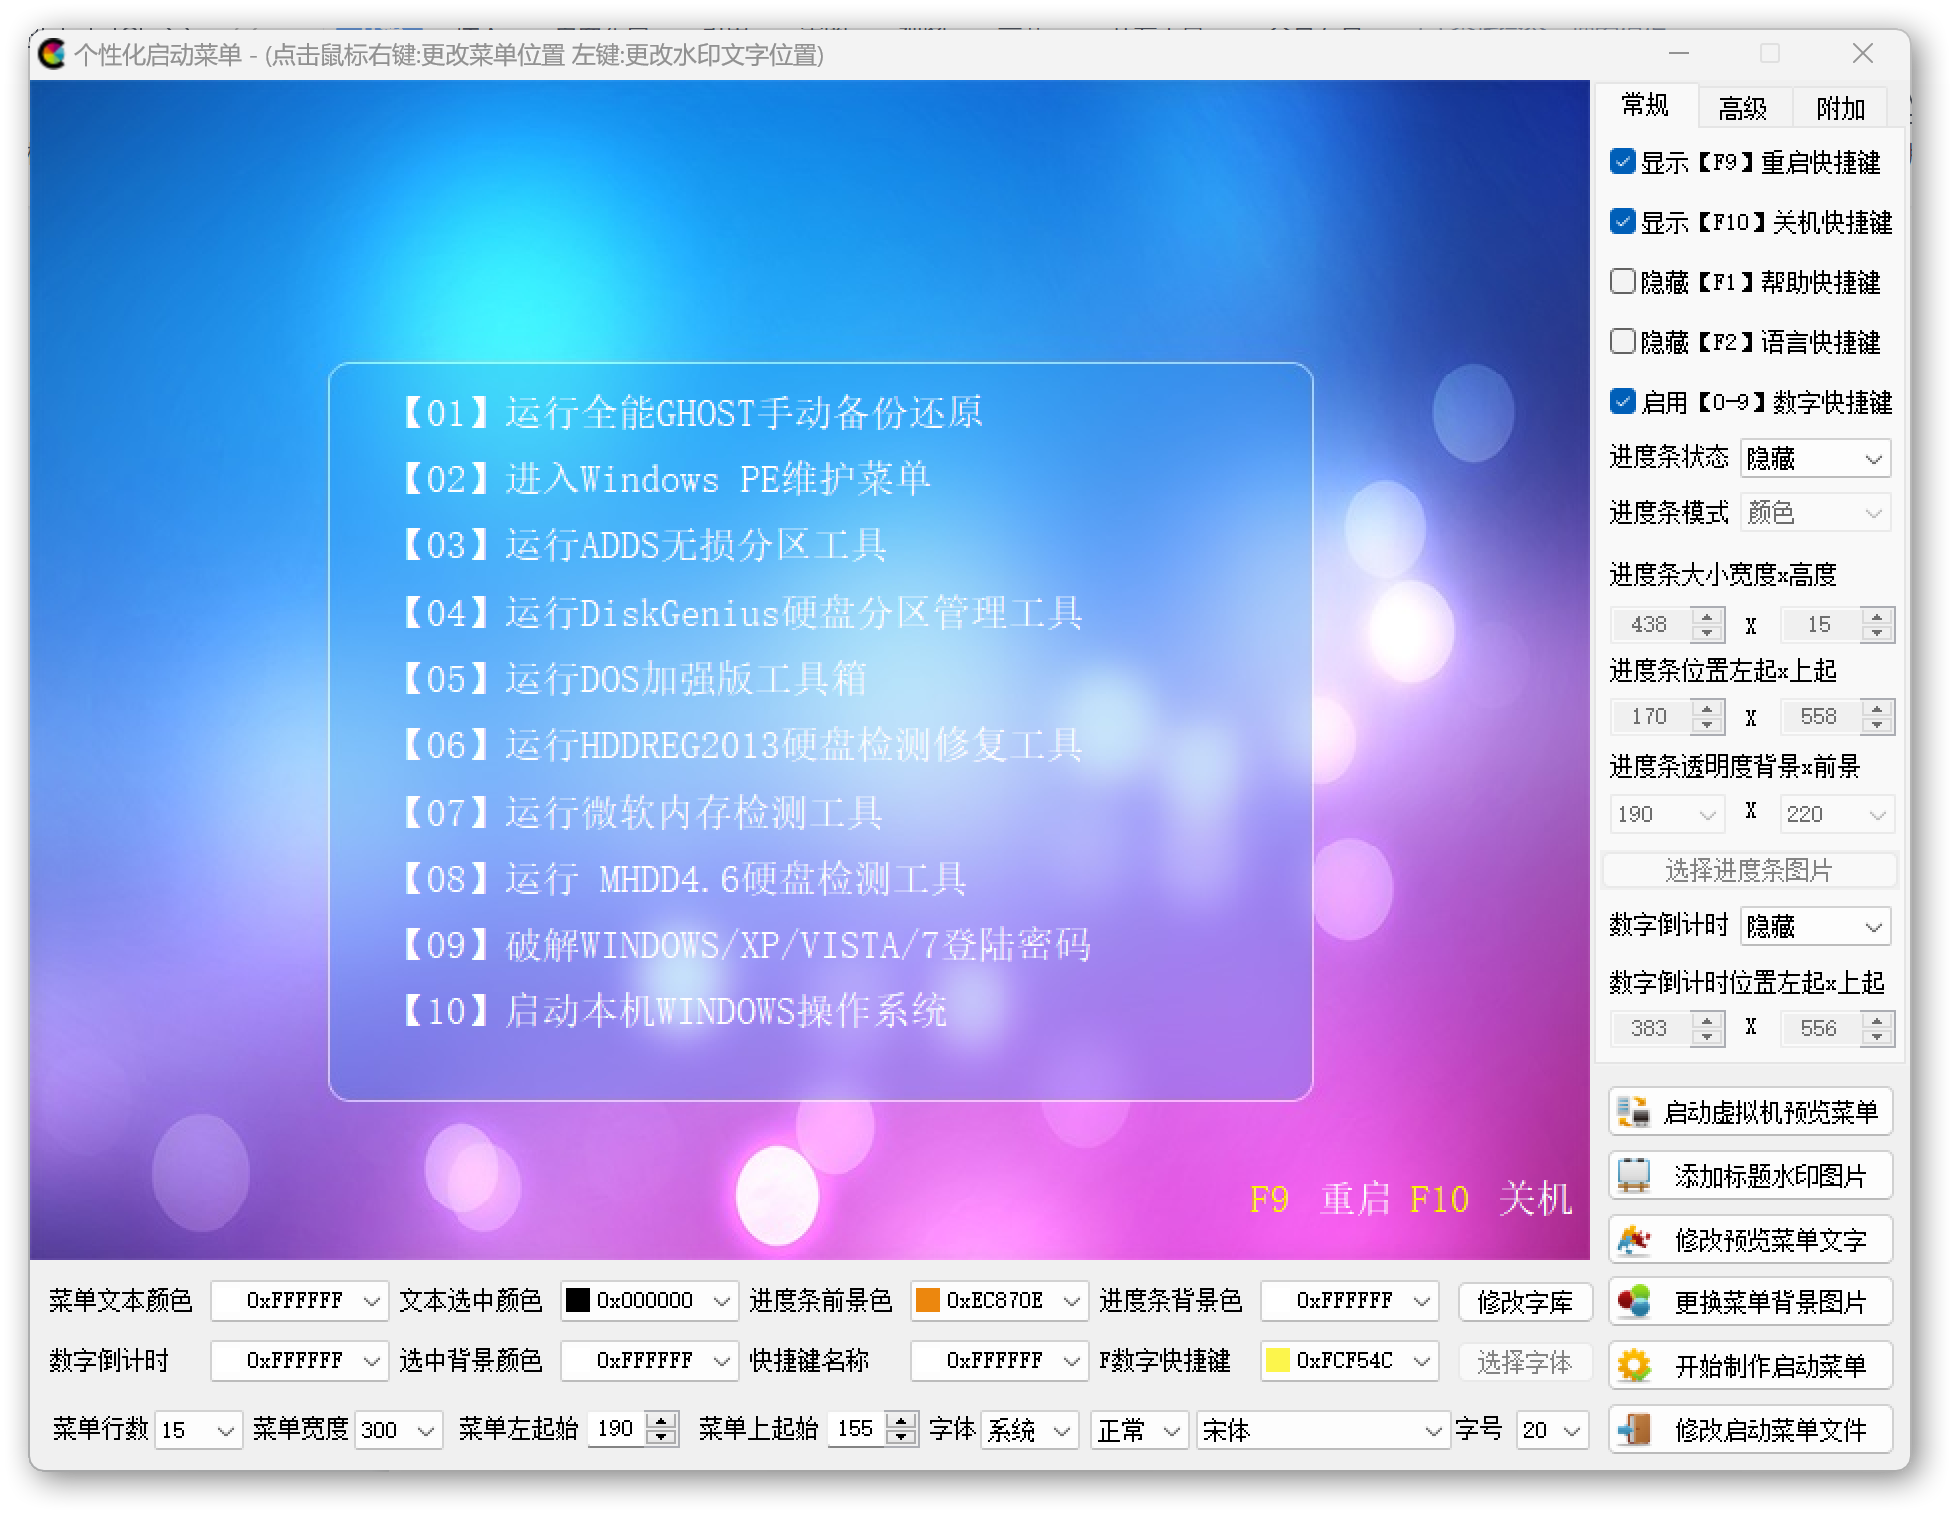The width and height of the screenshot is (1954, 1514).
Task: Click menu item 【01】运行全能GHOST手动备份还原
Action: tap(691, 412)
